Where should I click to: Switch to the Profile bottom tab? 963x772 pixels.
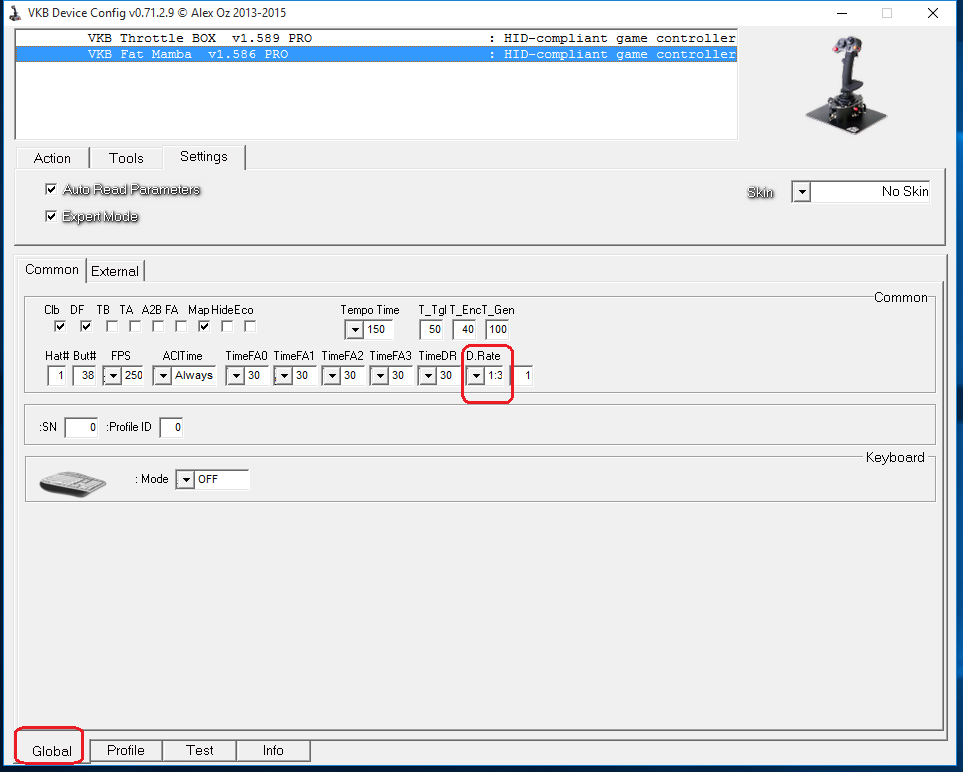126,751
